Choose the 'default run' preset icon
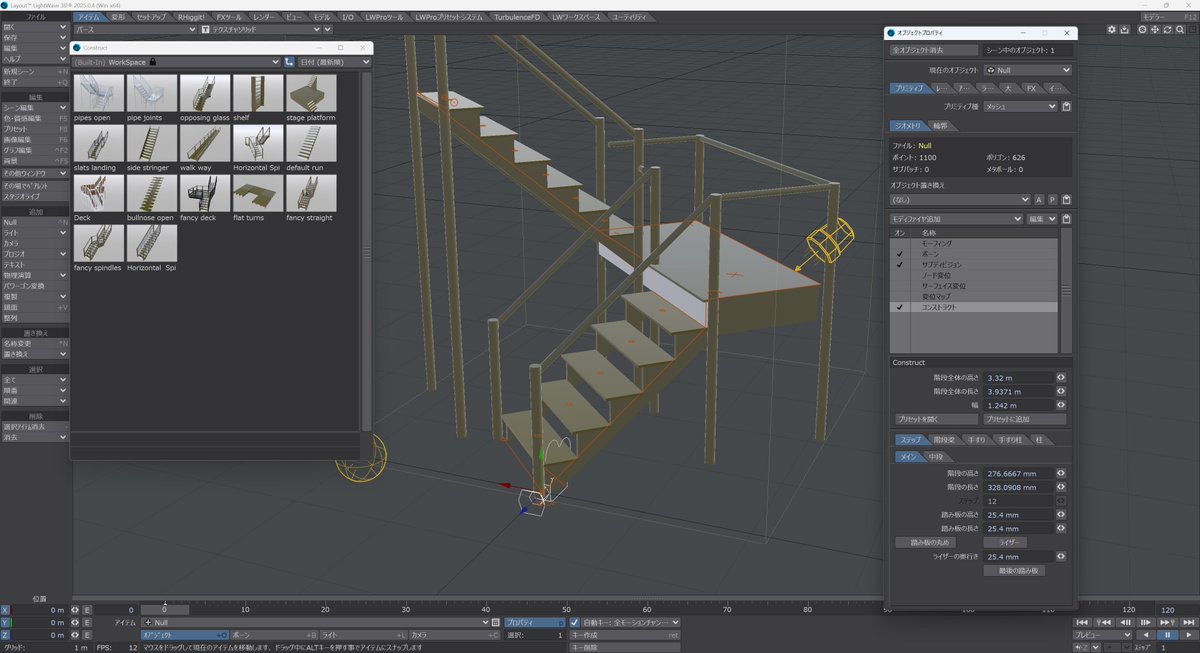This screenshot has width=1200, height=653. coord(311,143)
